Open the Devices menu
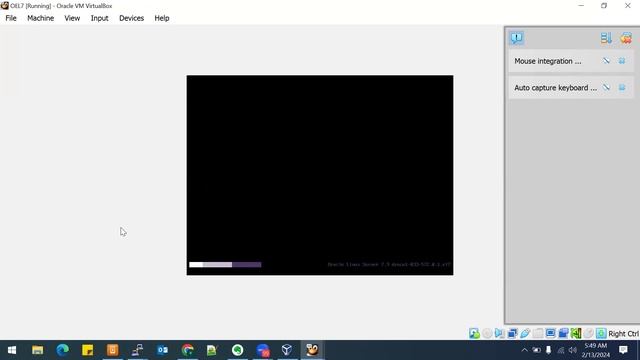 (131, 18)
